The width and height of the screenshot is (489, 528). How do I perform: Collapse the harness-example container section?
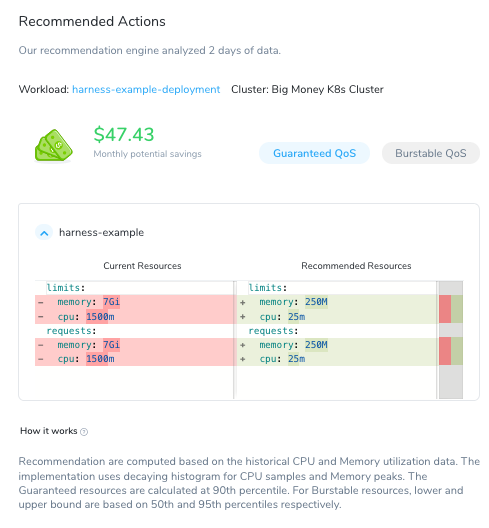coord(44,233)
